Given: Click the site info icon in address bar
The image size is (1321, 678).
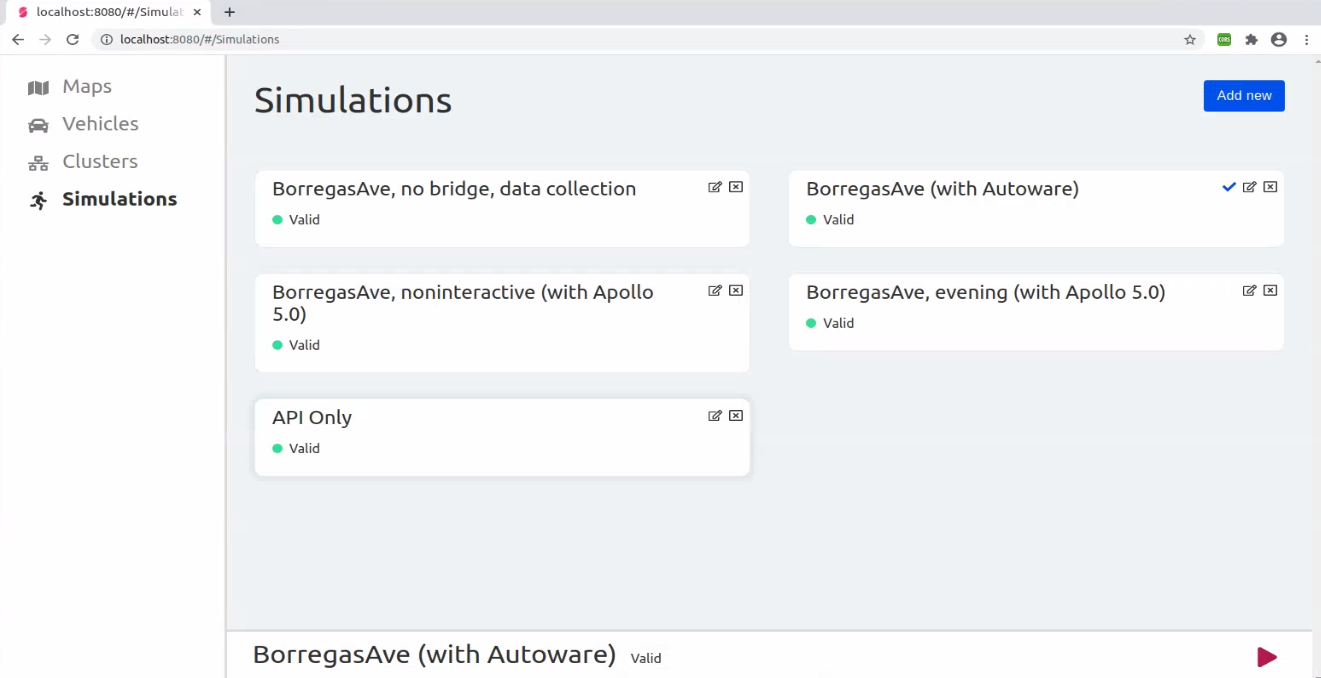Looking at the screenshot, I should pos(106,40).
